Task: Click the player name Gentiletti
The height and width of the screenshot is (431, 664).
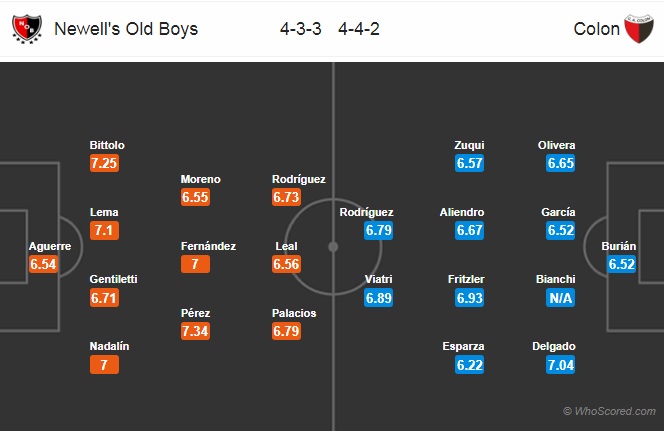Action: tap(113, 279)
